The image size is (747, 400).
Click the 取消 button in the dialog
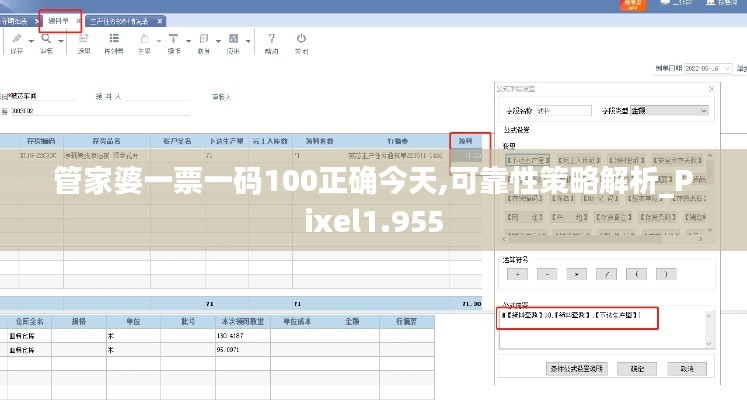[x=684, y=368]
